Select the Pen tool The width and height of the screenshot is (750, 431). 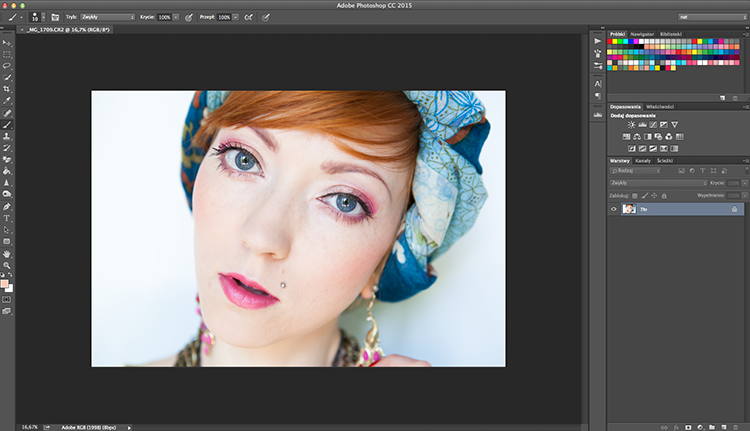pos(7,207)
